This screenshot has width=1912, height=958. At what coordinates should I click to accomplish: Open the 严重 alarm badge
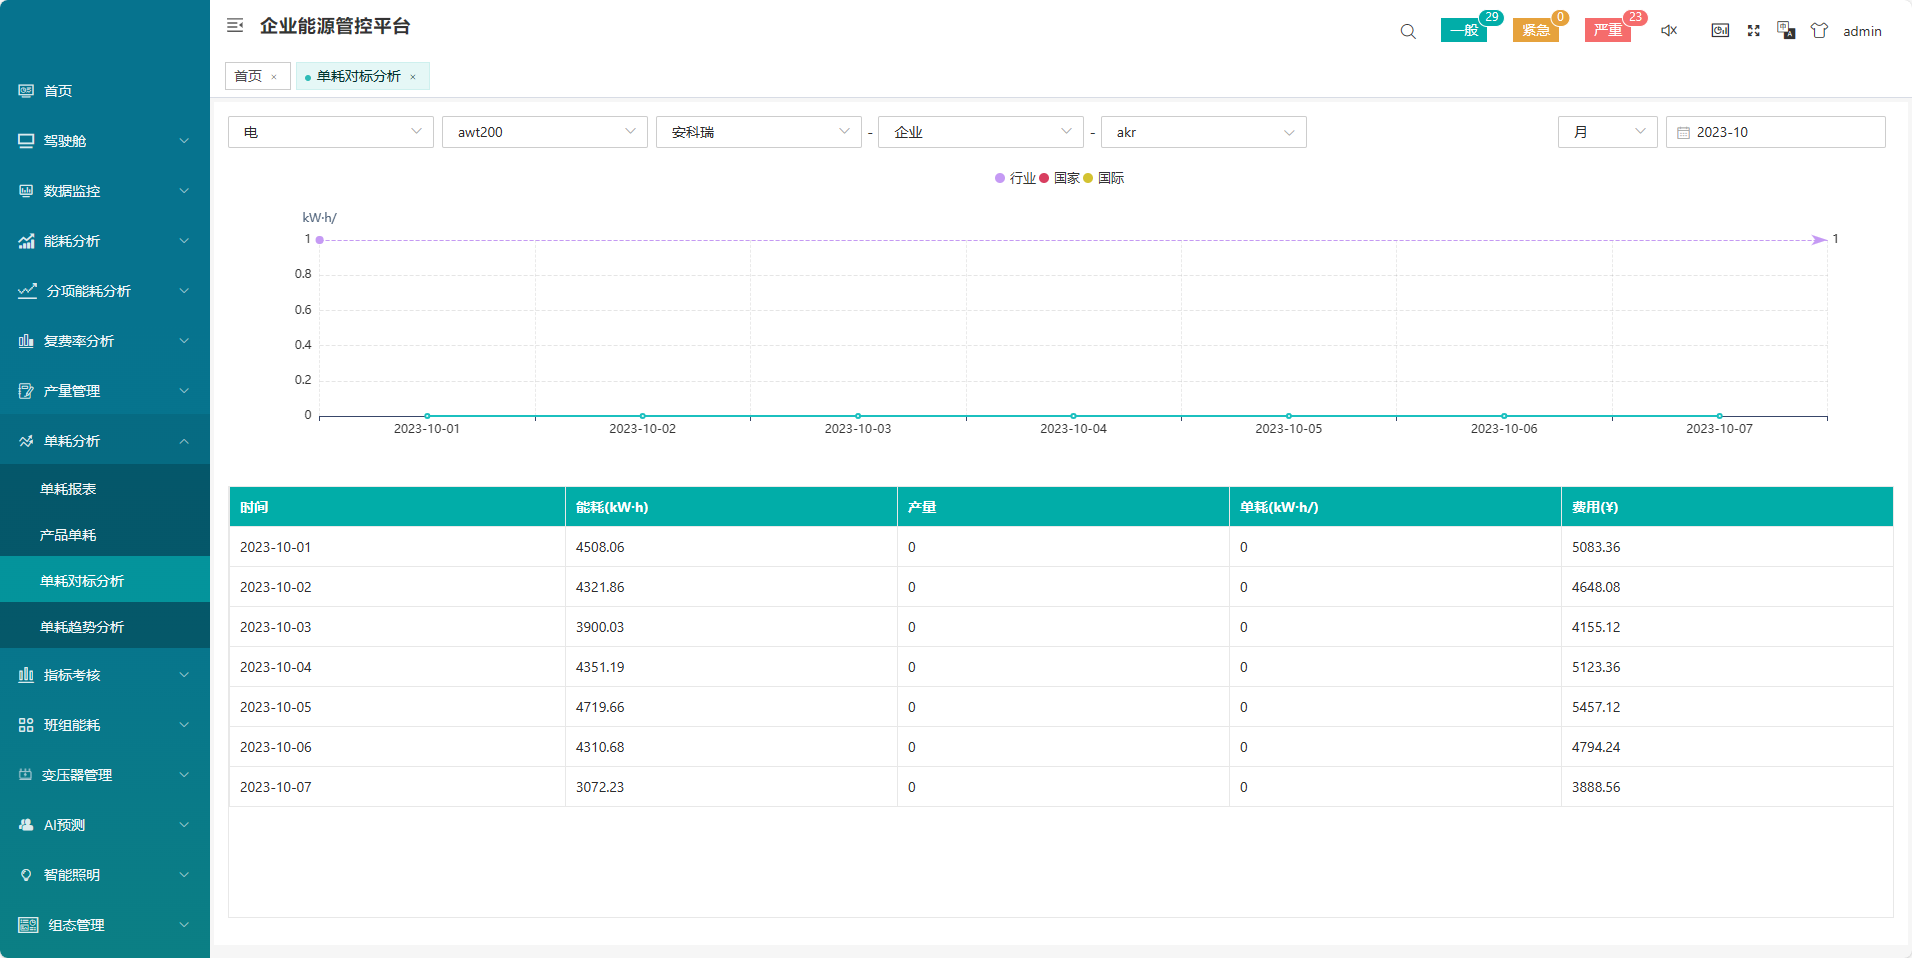(x=1607, y=31)
